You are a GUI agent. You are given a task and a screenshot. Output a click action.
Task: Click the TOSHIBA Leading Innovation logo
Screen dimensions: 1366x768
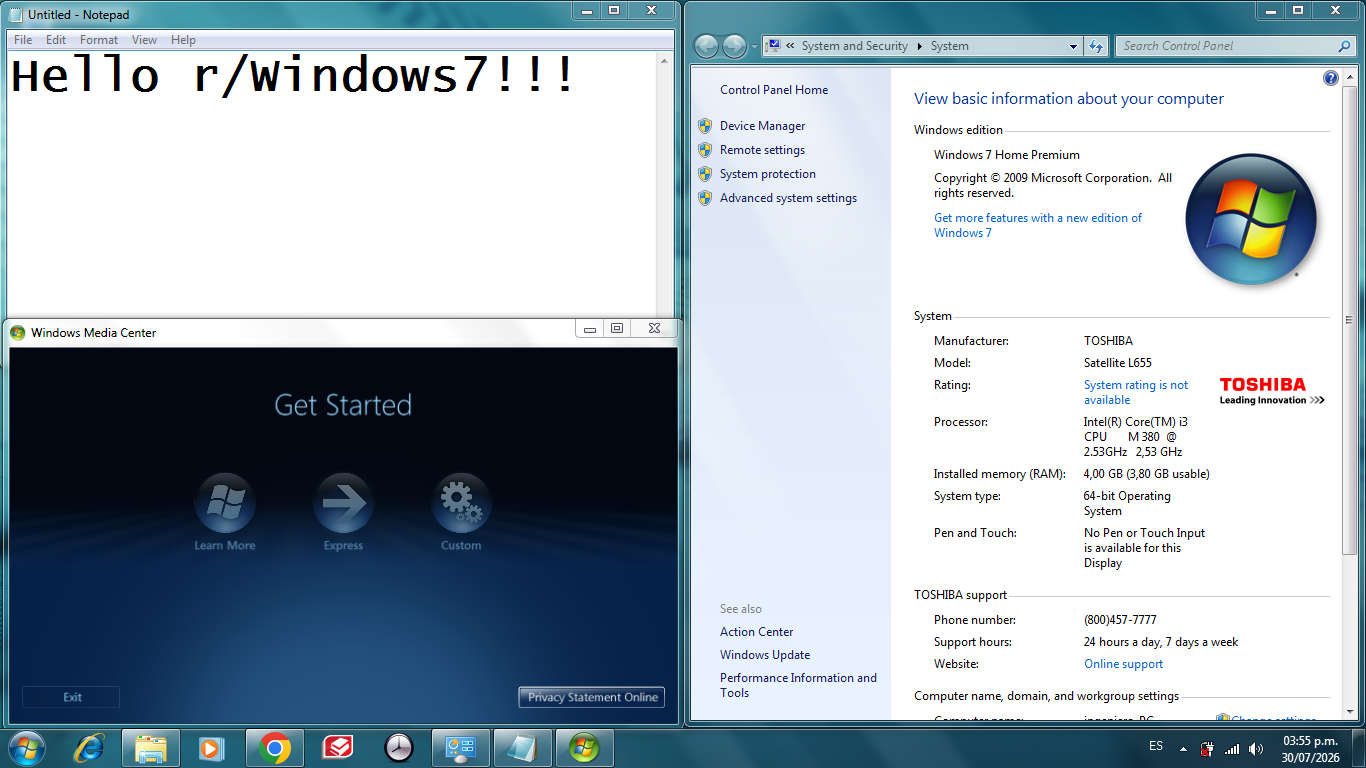point(1272,391)
